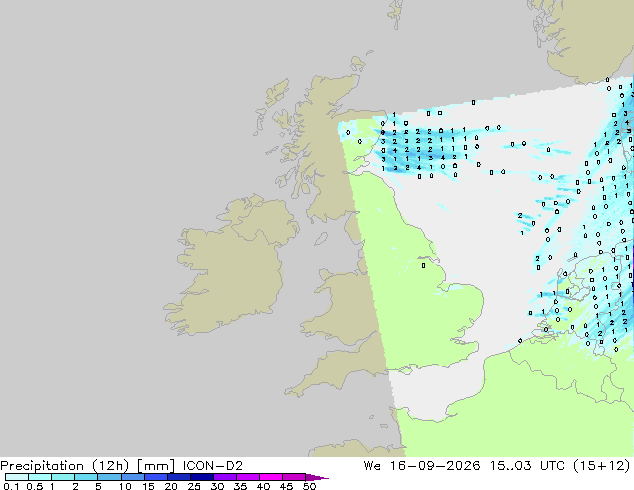The height and width of the screenshot is (490, 634).
Task: Click the (15+12) forecast offset label
Action: (x=601, y=466)
